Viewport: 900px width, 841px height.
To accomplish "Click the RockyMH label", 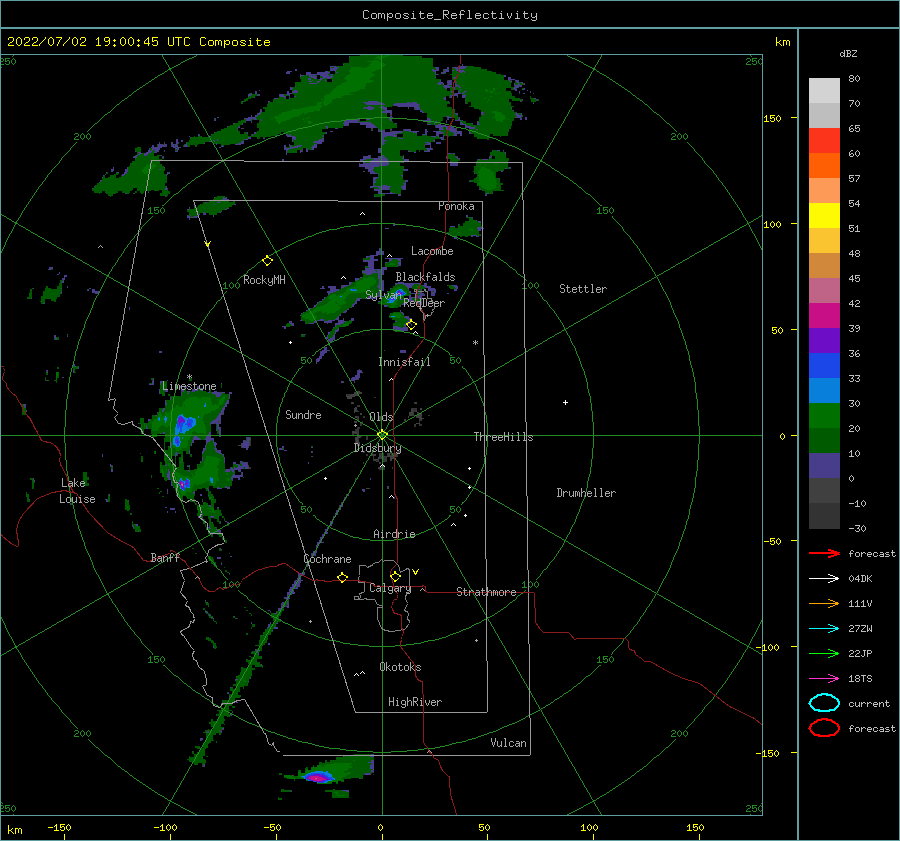I will pos(264,280).
